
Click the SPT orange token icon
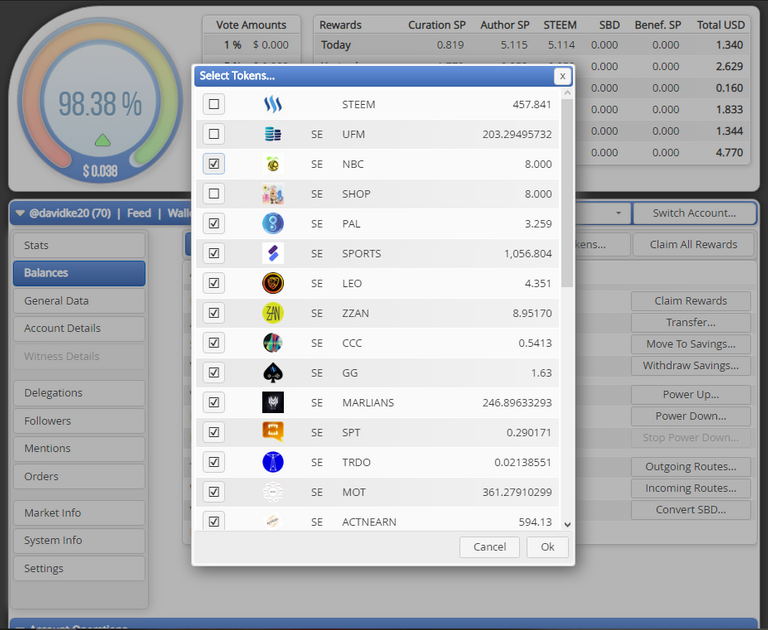(x=273, y=432)
